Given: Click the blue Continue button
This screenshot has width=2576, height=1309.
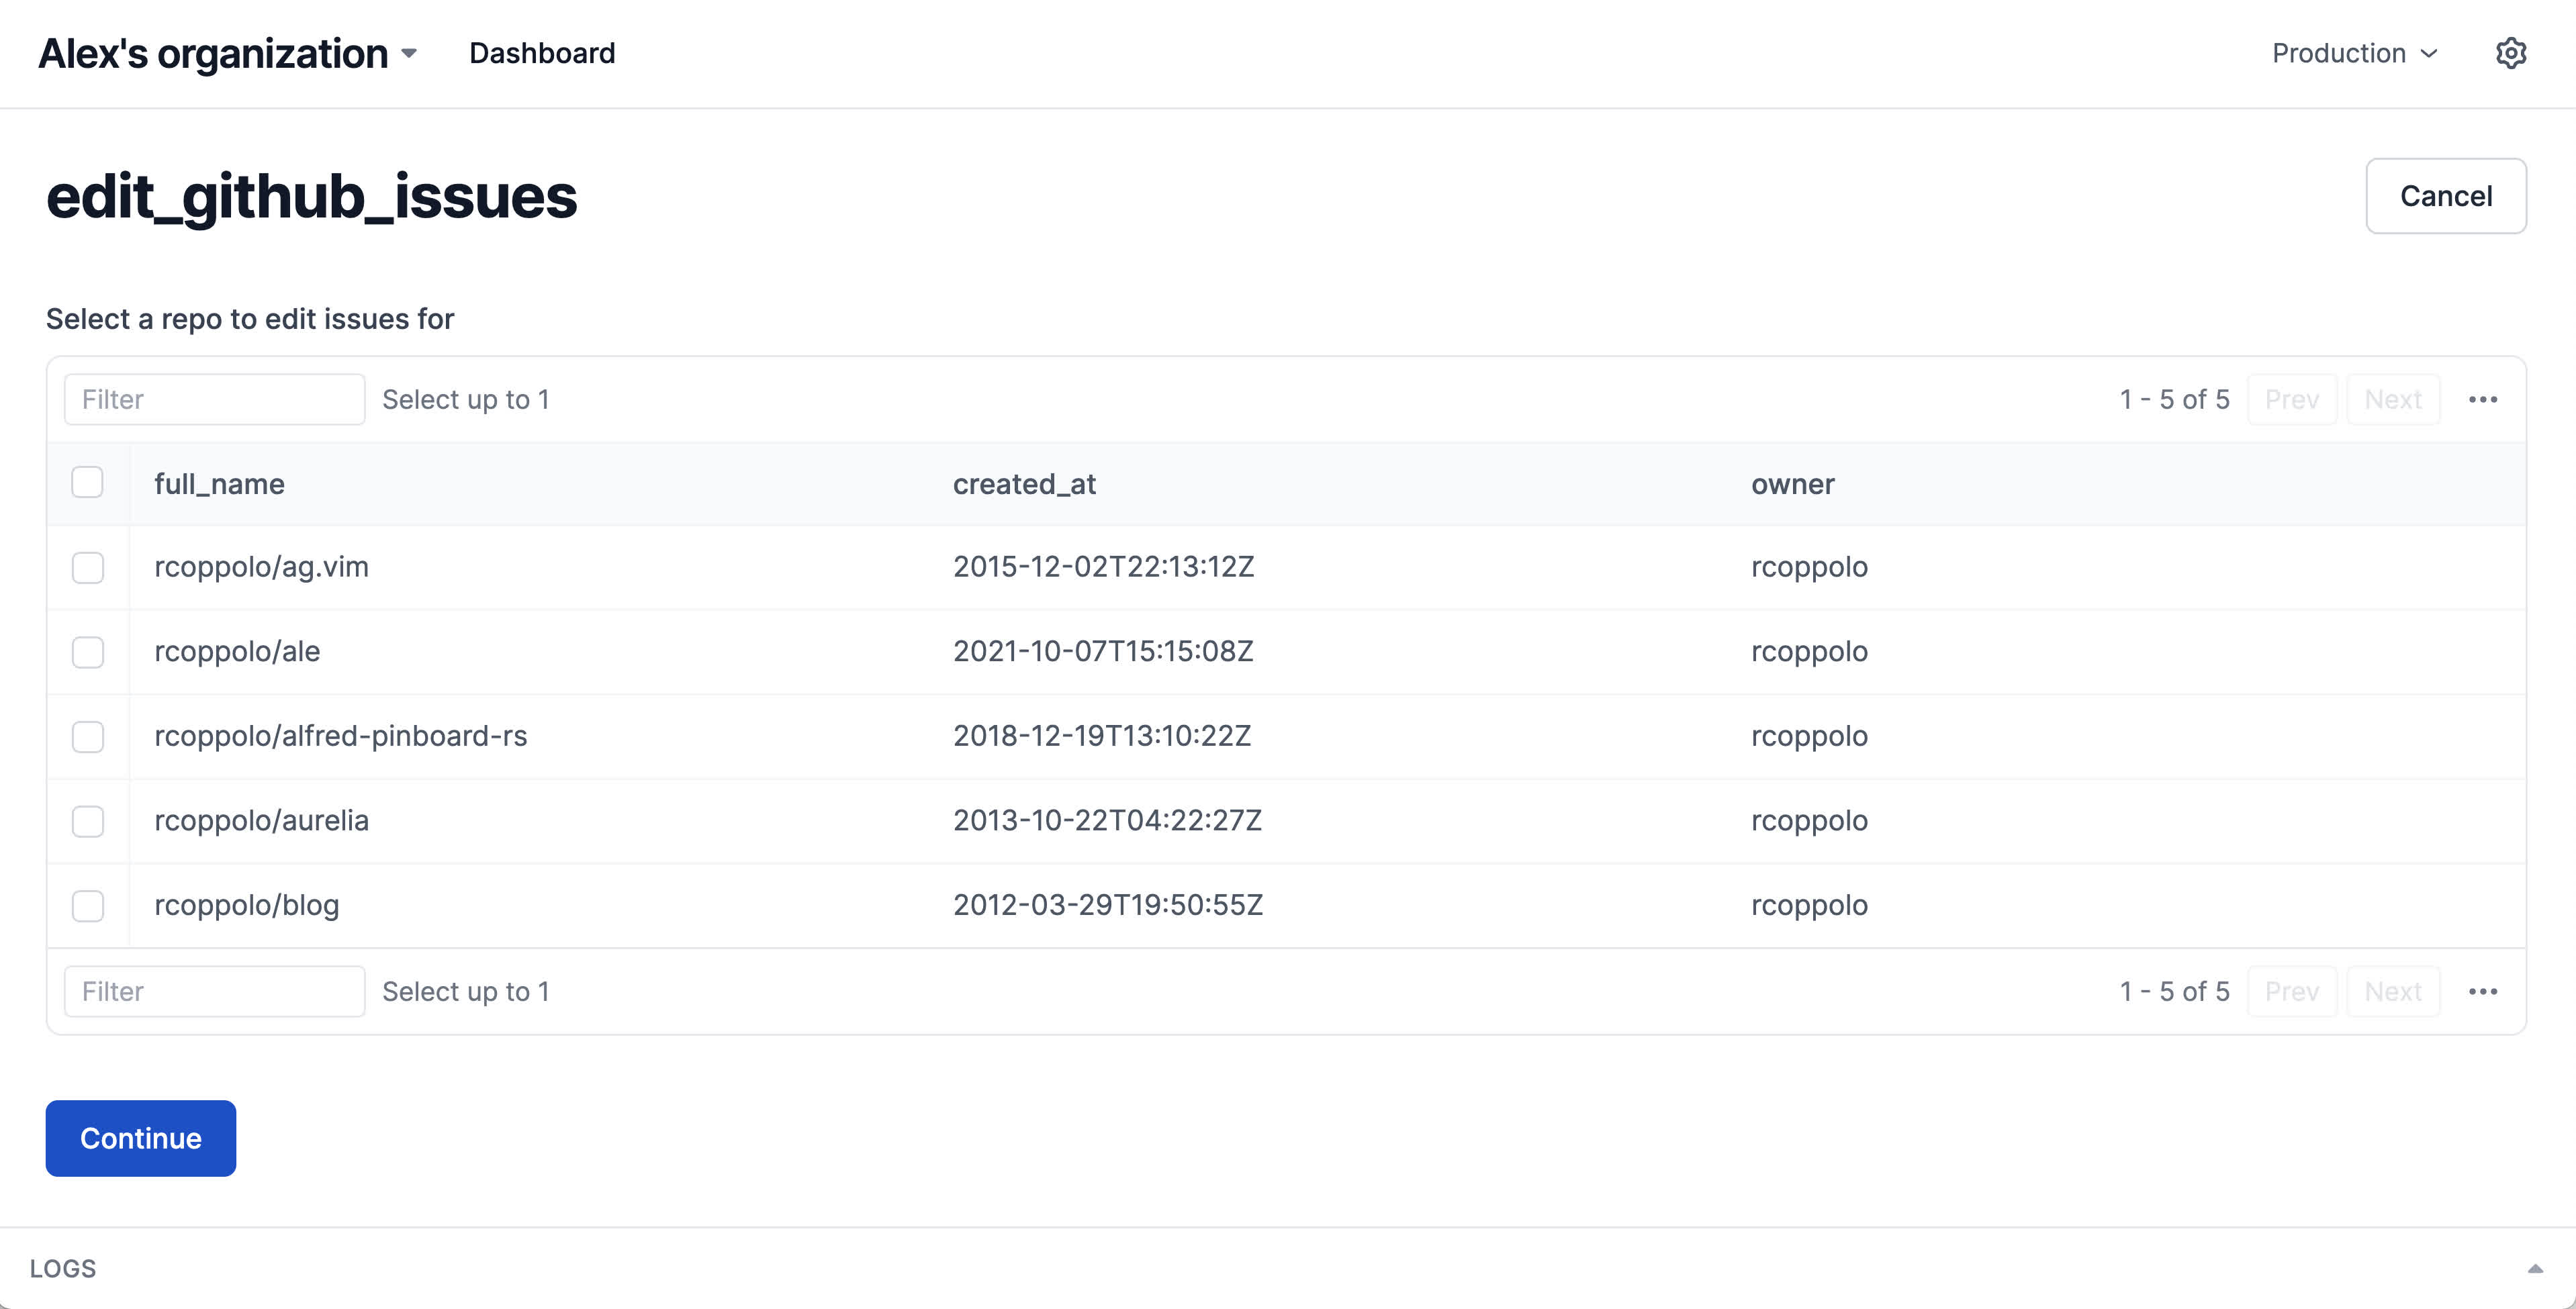Looking at the screenshot, I should coord(141,1138).
